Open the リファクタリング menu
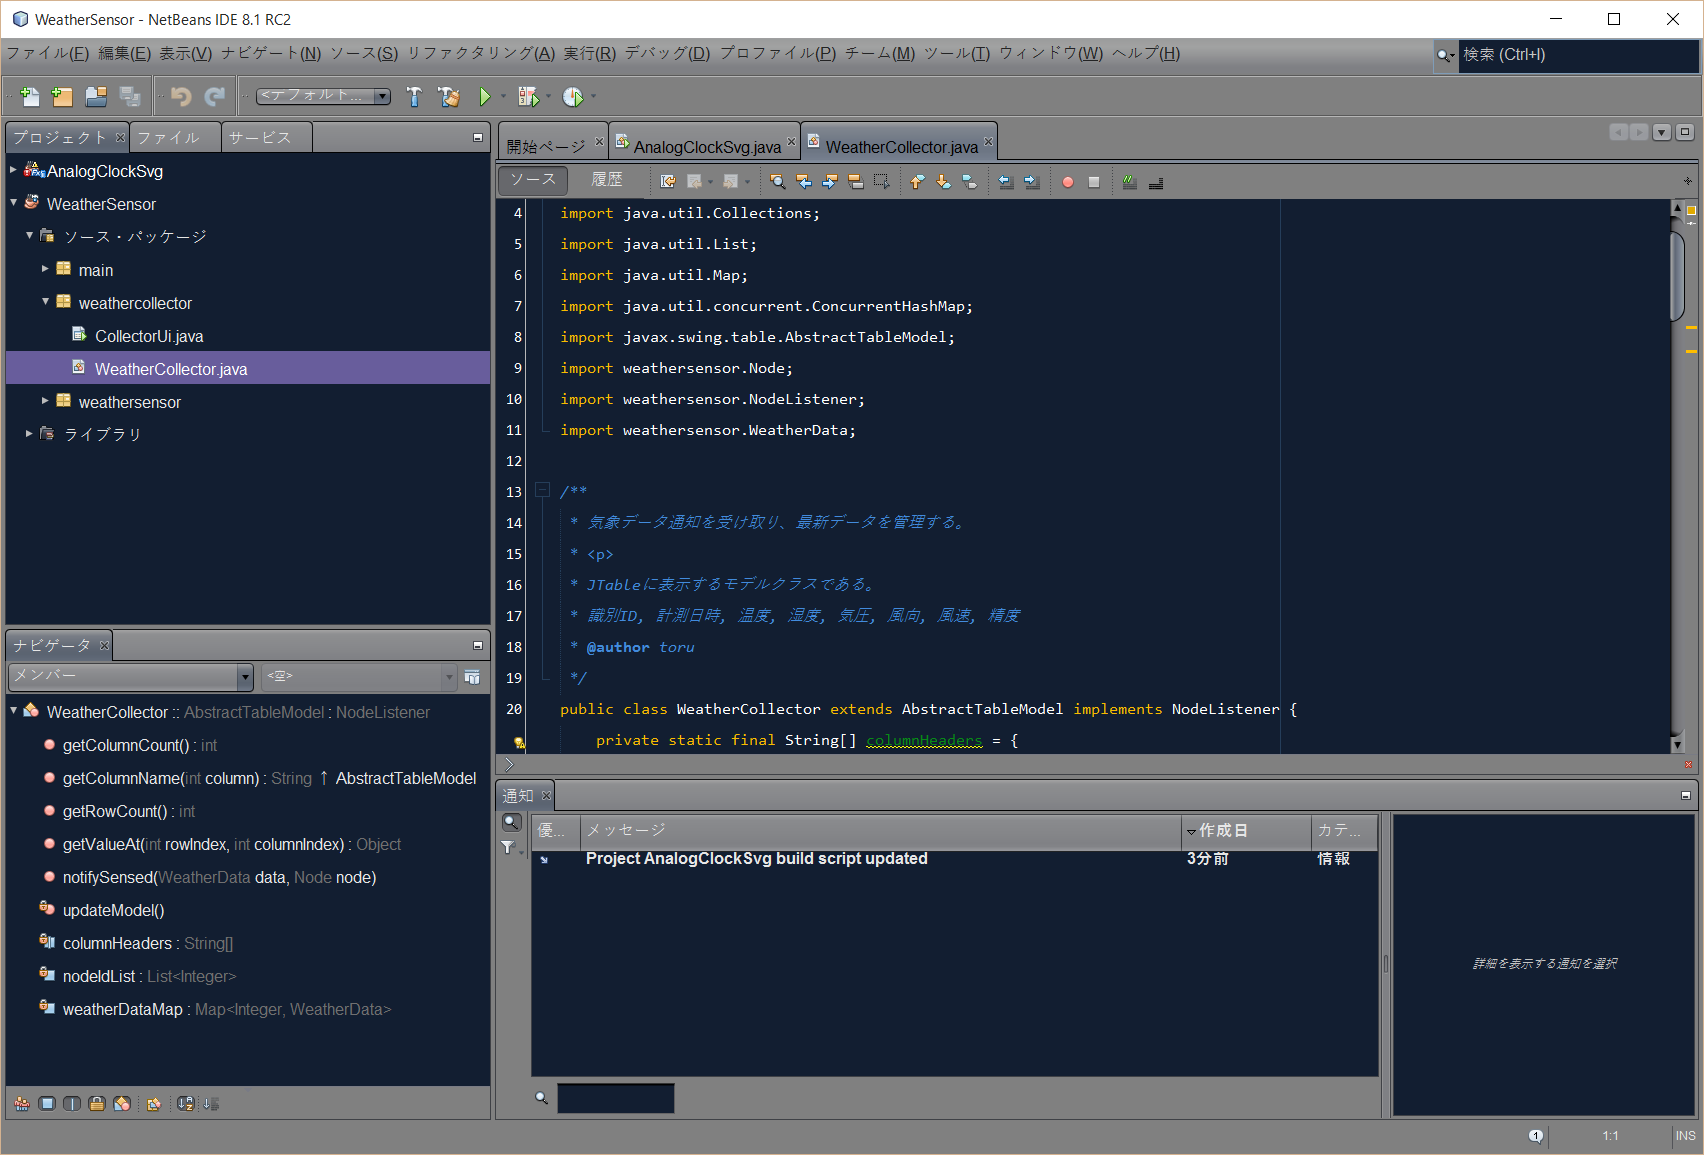This screenshot has width=1704, height=1155. coord(481,54)
